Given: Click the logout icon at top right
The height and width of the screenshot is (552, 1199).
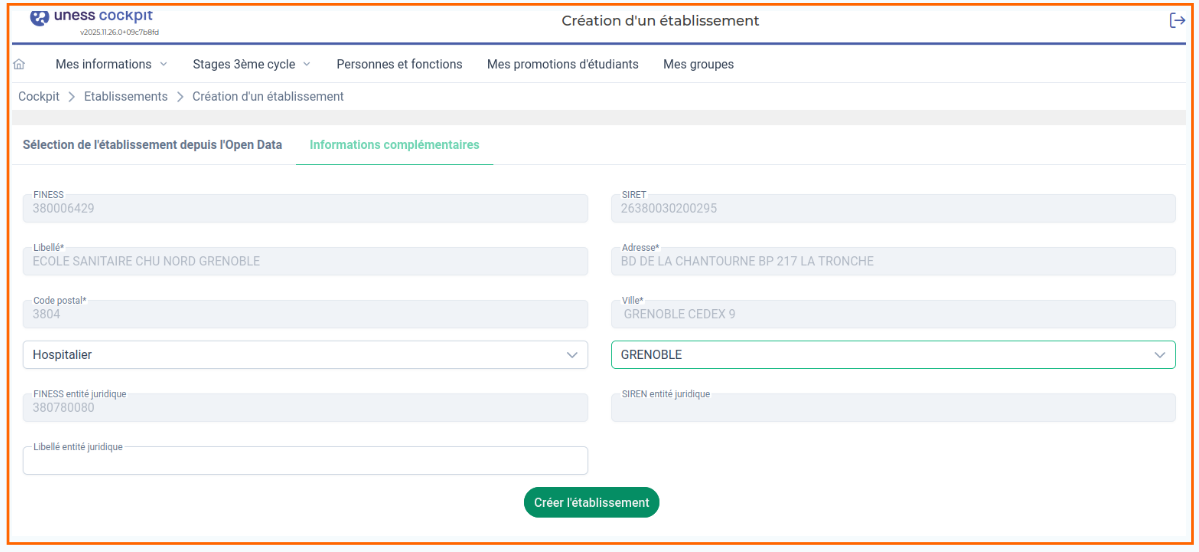Looking at the screenshot, I should tap(1177, 21).
